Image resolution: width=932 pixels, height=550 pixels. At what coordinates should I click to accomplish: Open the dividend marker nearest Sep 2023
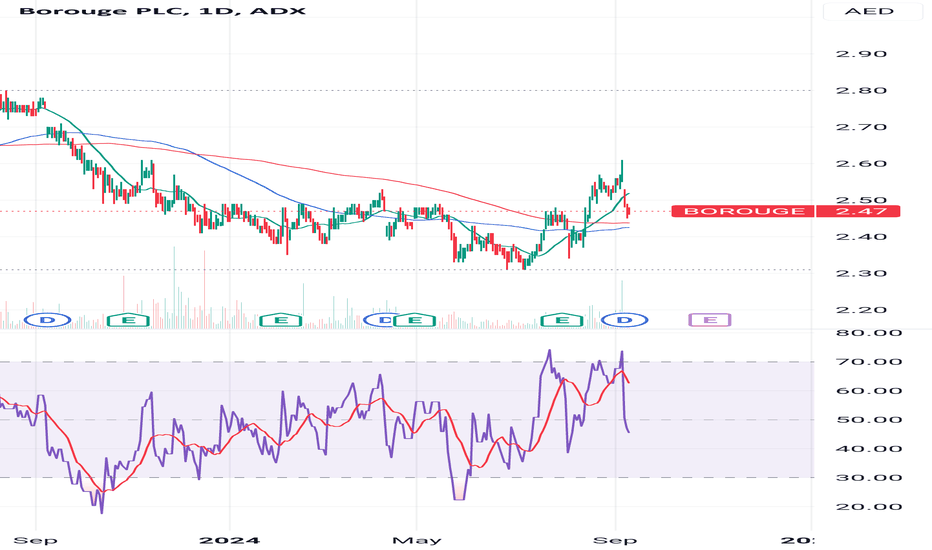48,320
